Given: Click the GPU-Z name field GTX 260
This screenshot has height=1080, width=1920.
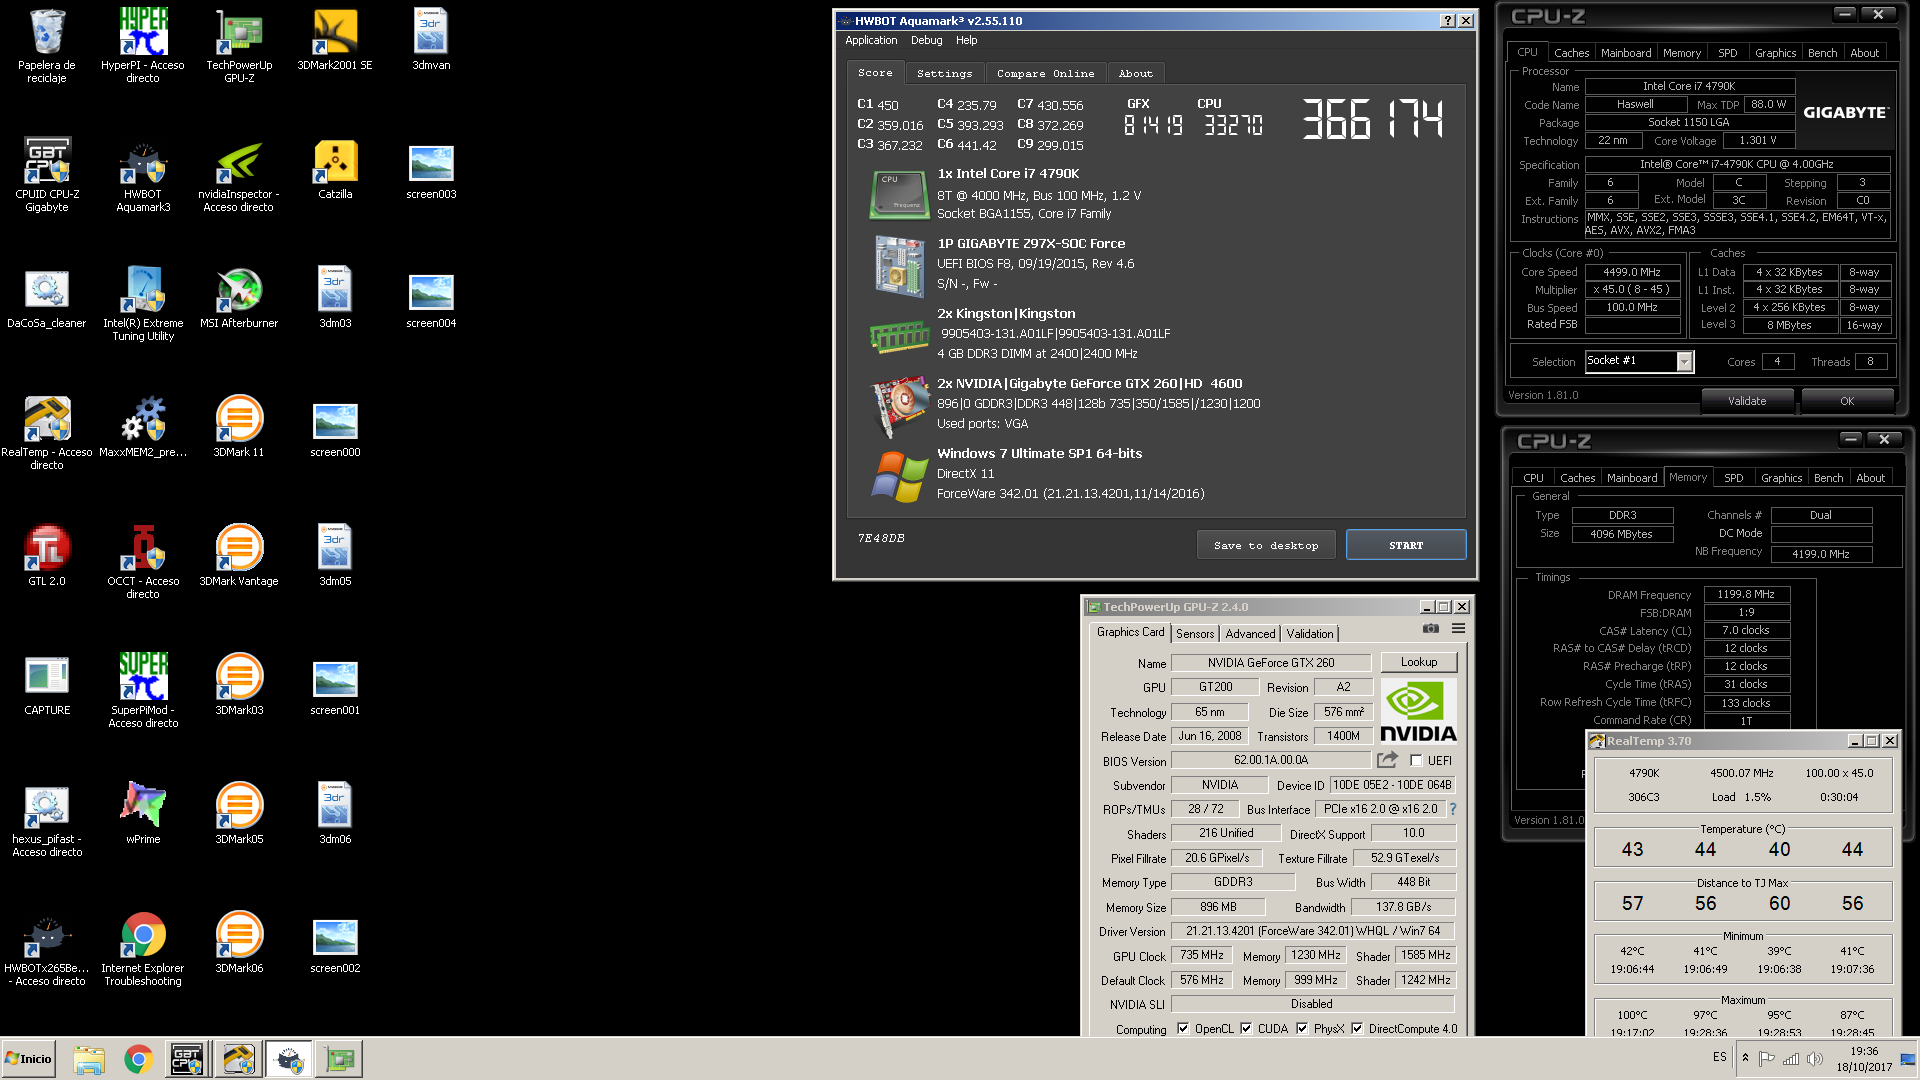Looking at the screenshot, I should (x=1270, y=662).
